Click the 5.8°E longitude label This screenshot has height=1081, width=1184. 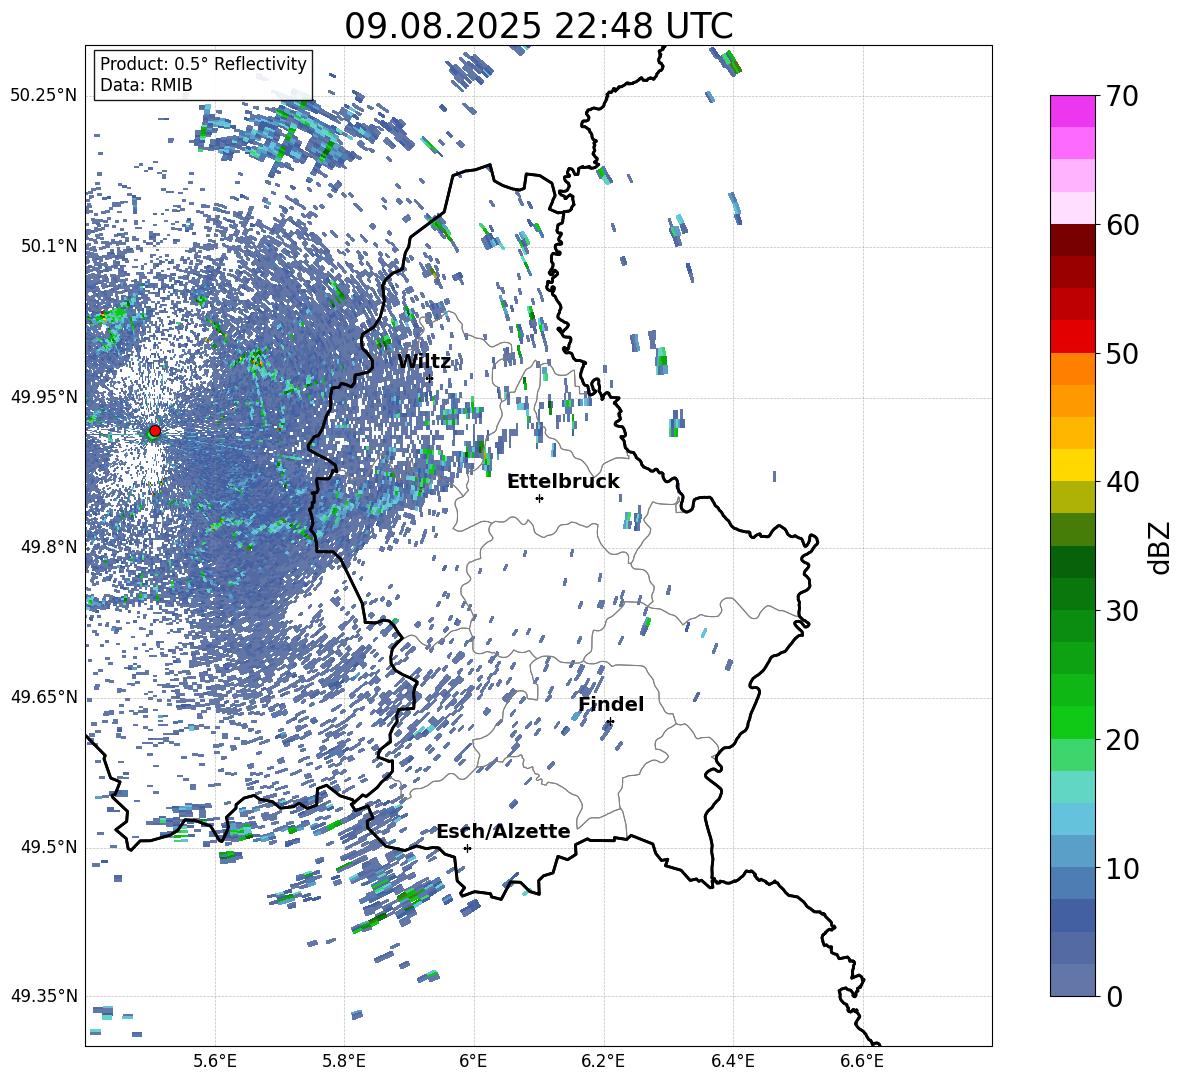coord(344,1061)
